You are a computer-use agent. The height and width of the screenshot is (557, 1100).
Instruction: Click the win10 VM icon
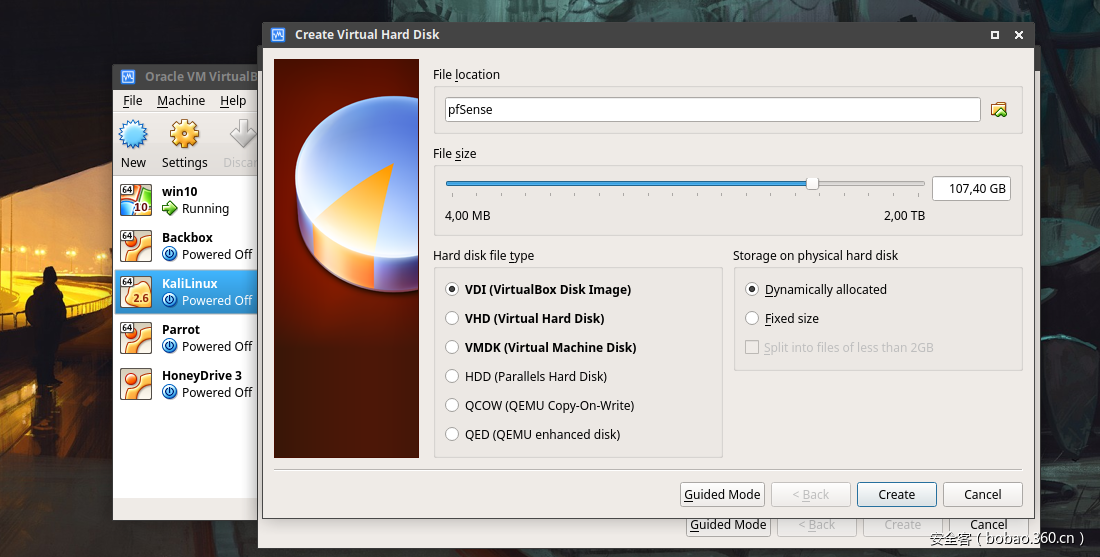tap(136, 200)
